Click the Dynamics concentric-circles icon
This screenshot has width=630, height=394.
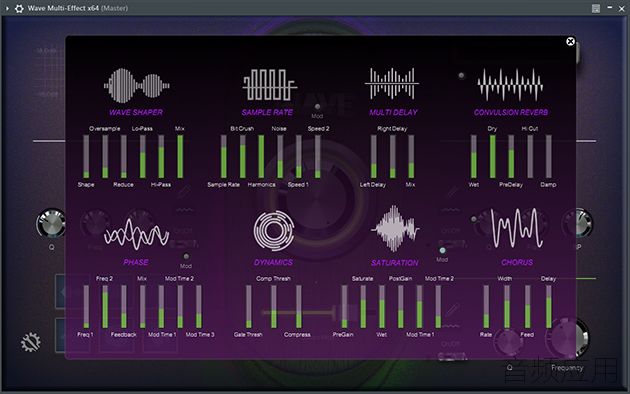pos(274,231)
